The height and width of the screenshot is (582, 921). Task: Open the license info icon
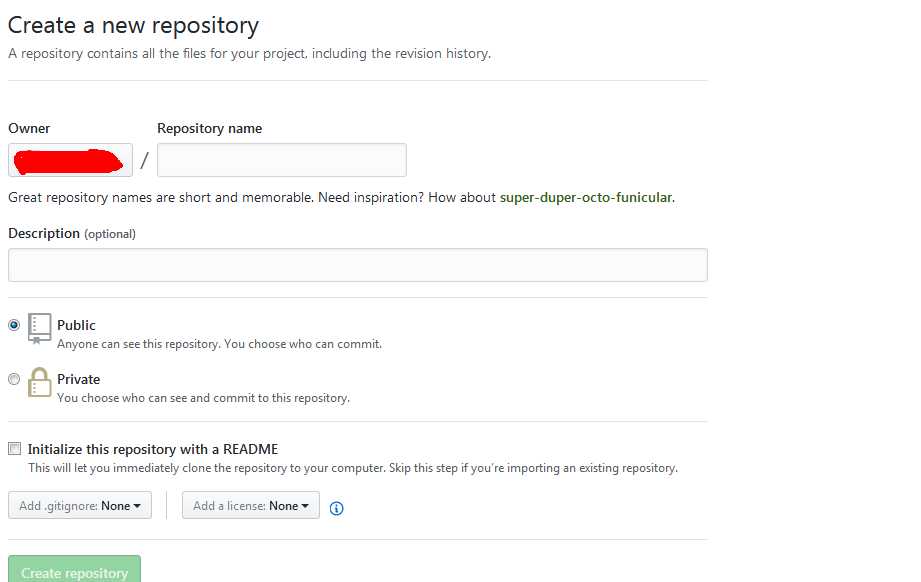(x=337, y=508)
